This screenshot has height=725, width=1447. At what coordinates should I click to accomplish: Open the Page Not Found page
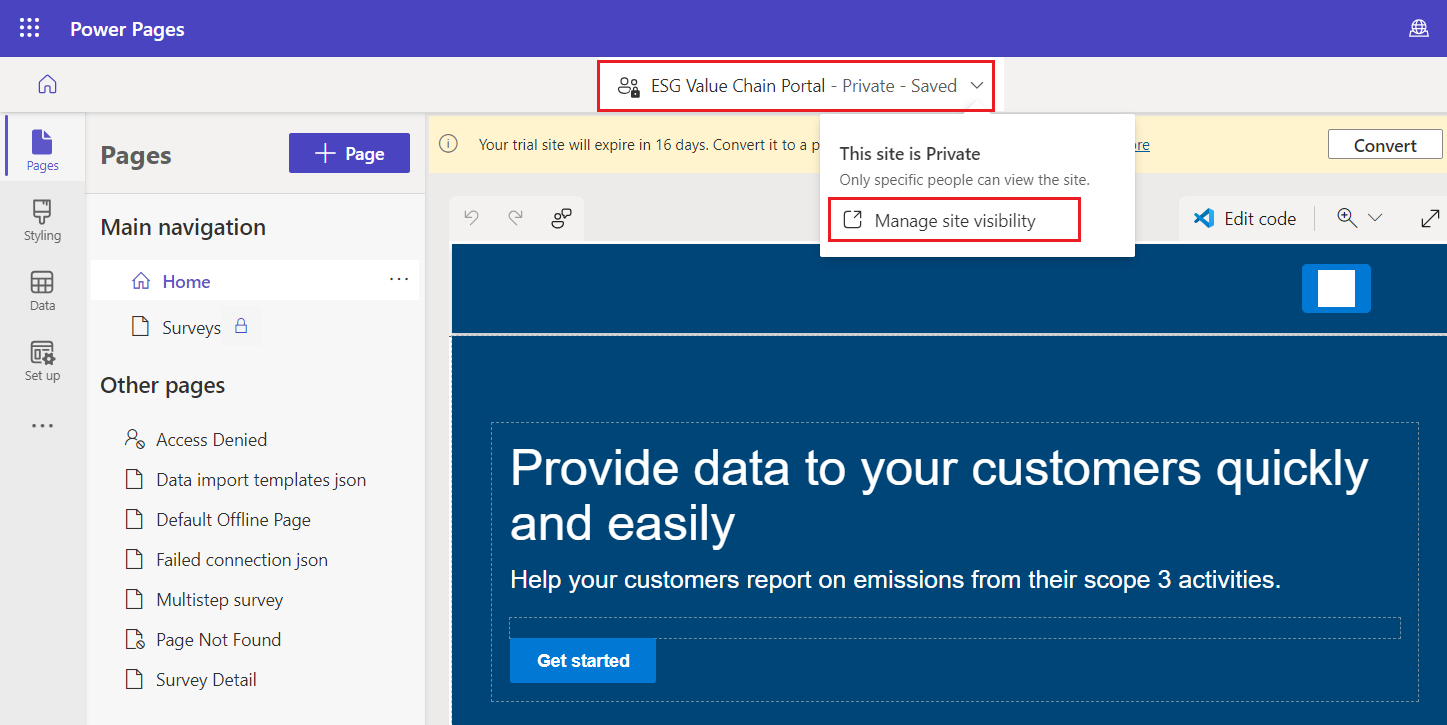(218, 639)
